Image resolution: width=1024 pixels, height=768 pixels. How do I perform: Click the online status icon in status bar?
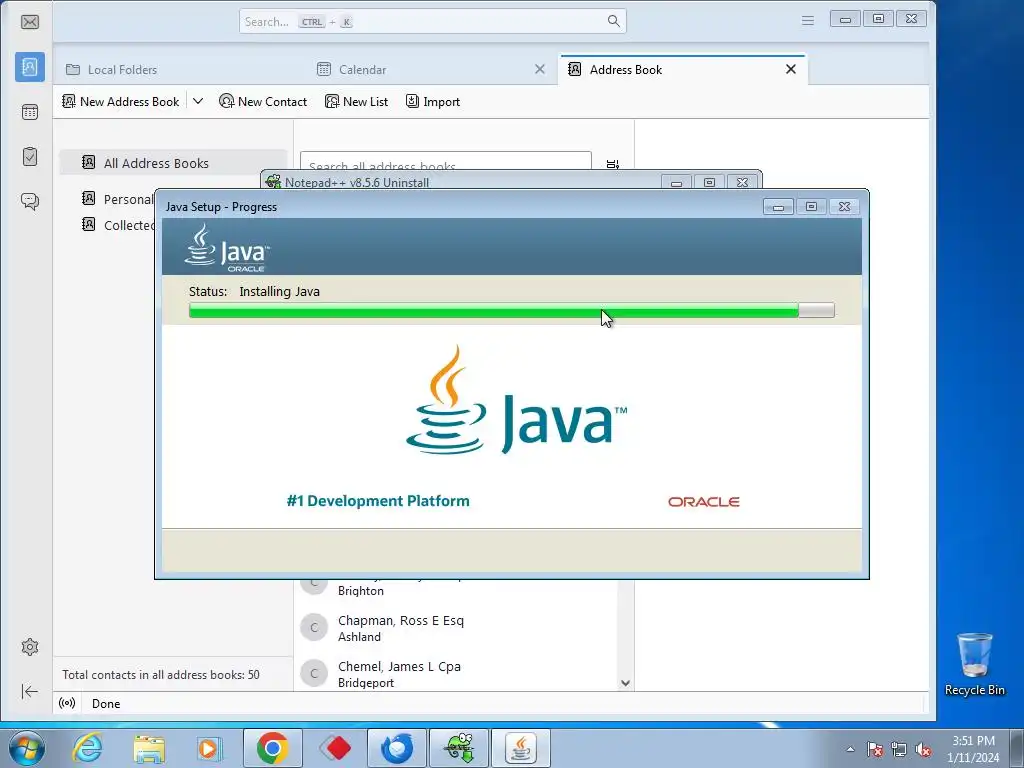point(67,703)
